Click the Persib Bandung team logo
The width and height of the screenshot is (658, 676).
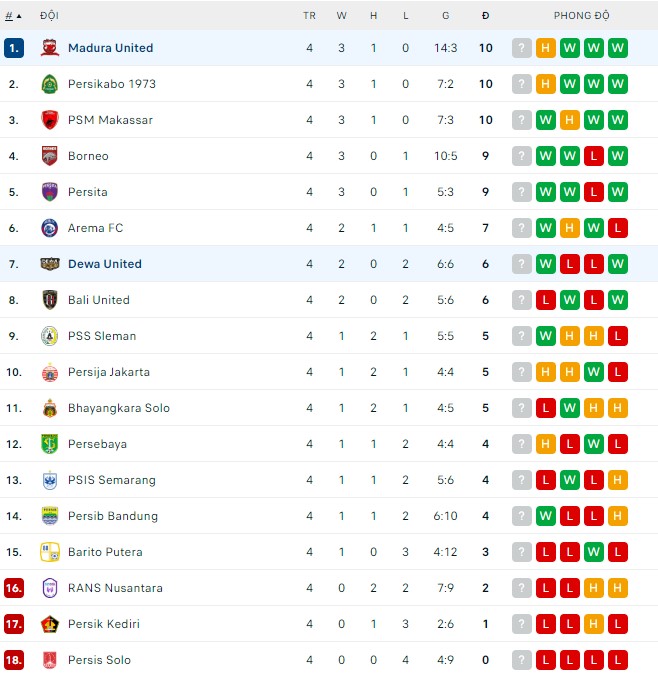tap(50, 516)
